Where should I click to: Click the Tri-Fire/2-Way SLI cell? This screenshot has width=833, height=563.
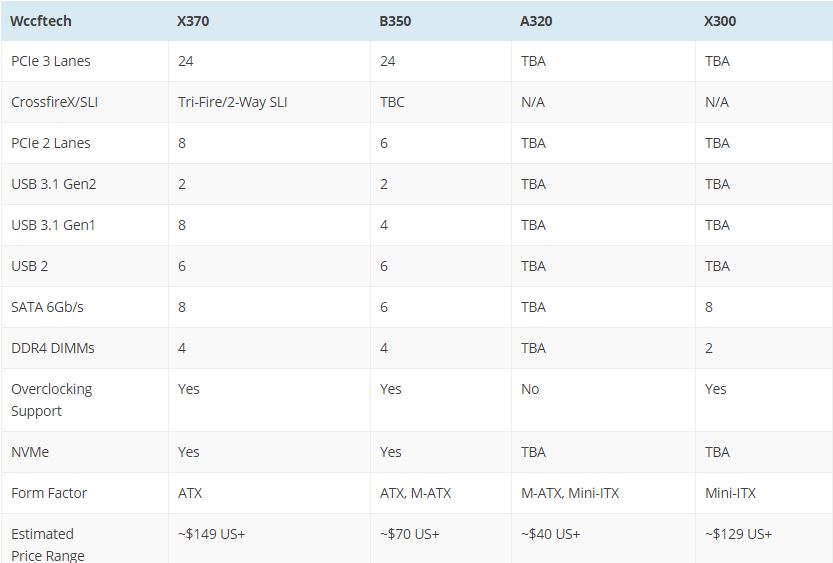pyautogui.click(x=232, y=102)
